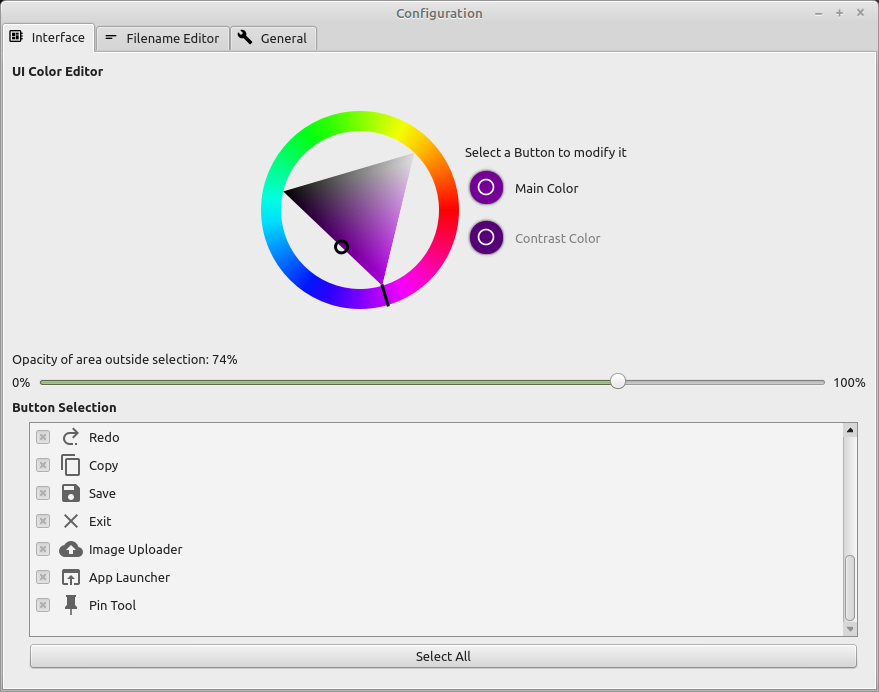The image size is (879, 692).
Task: Close the Configuration window
Action: click(x=861, y=13)
